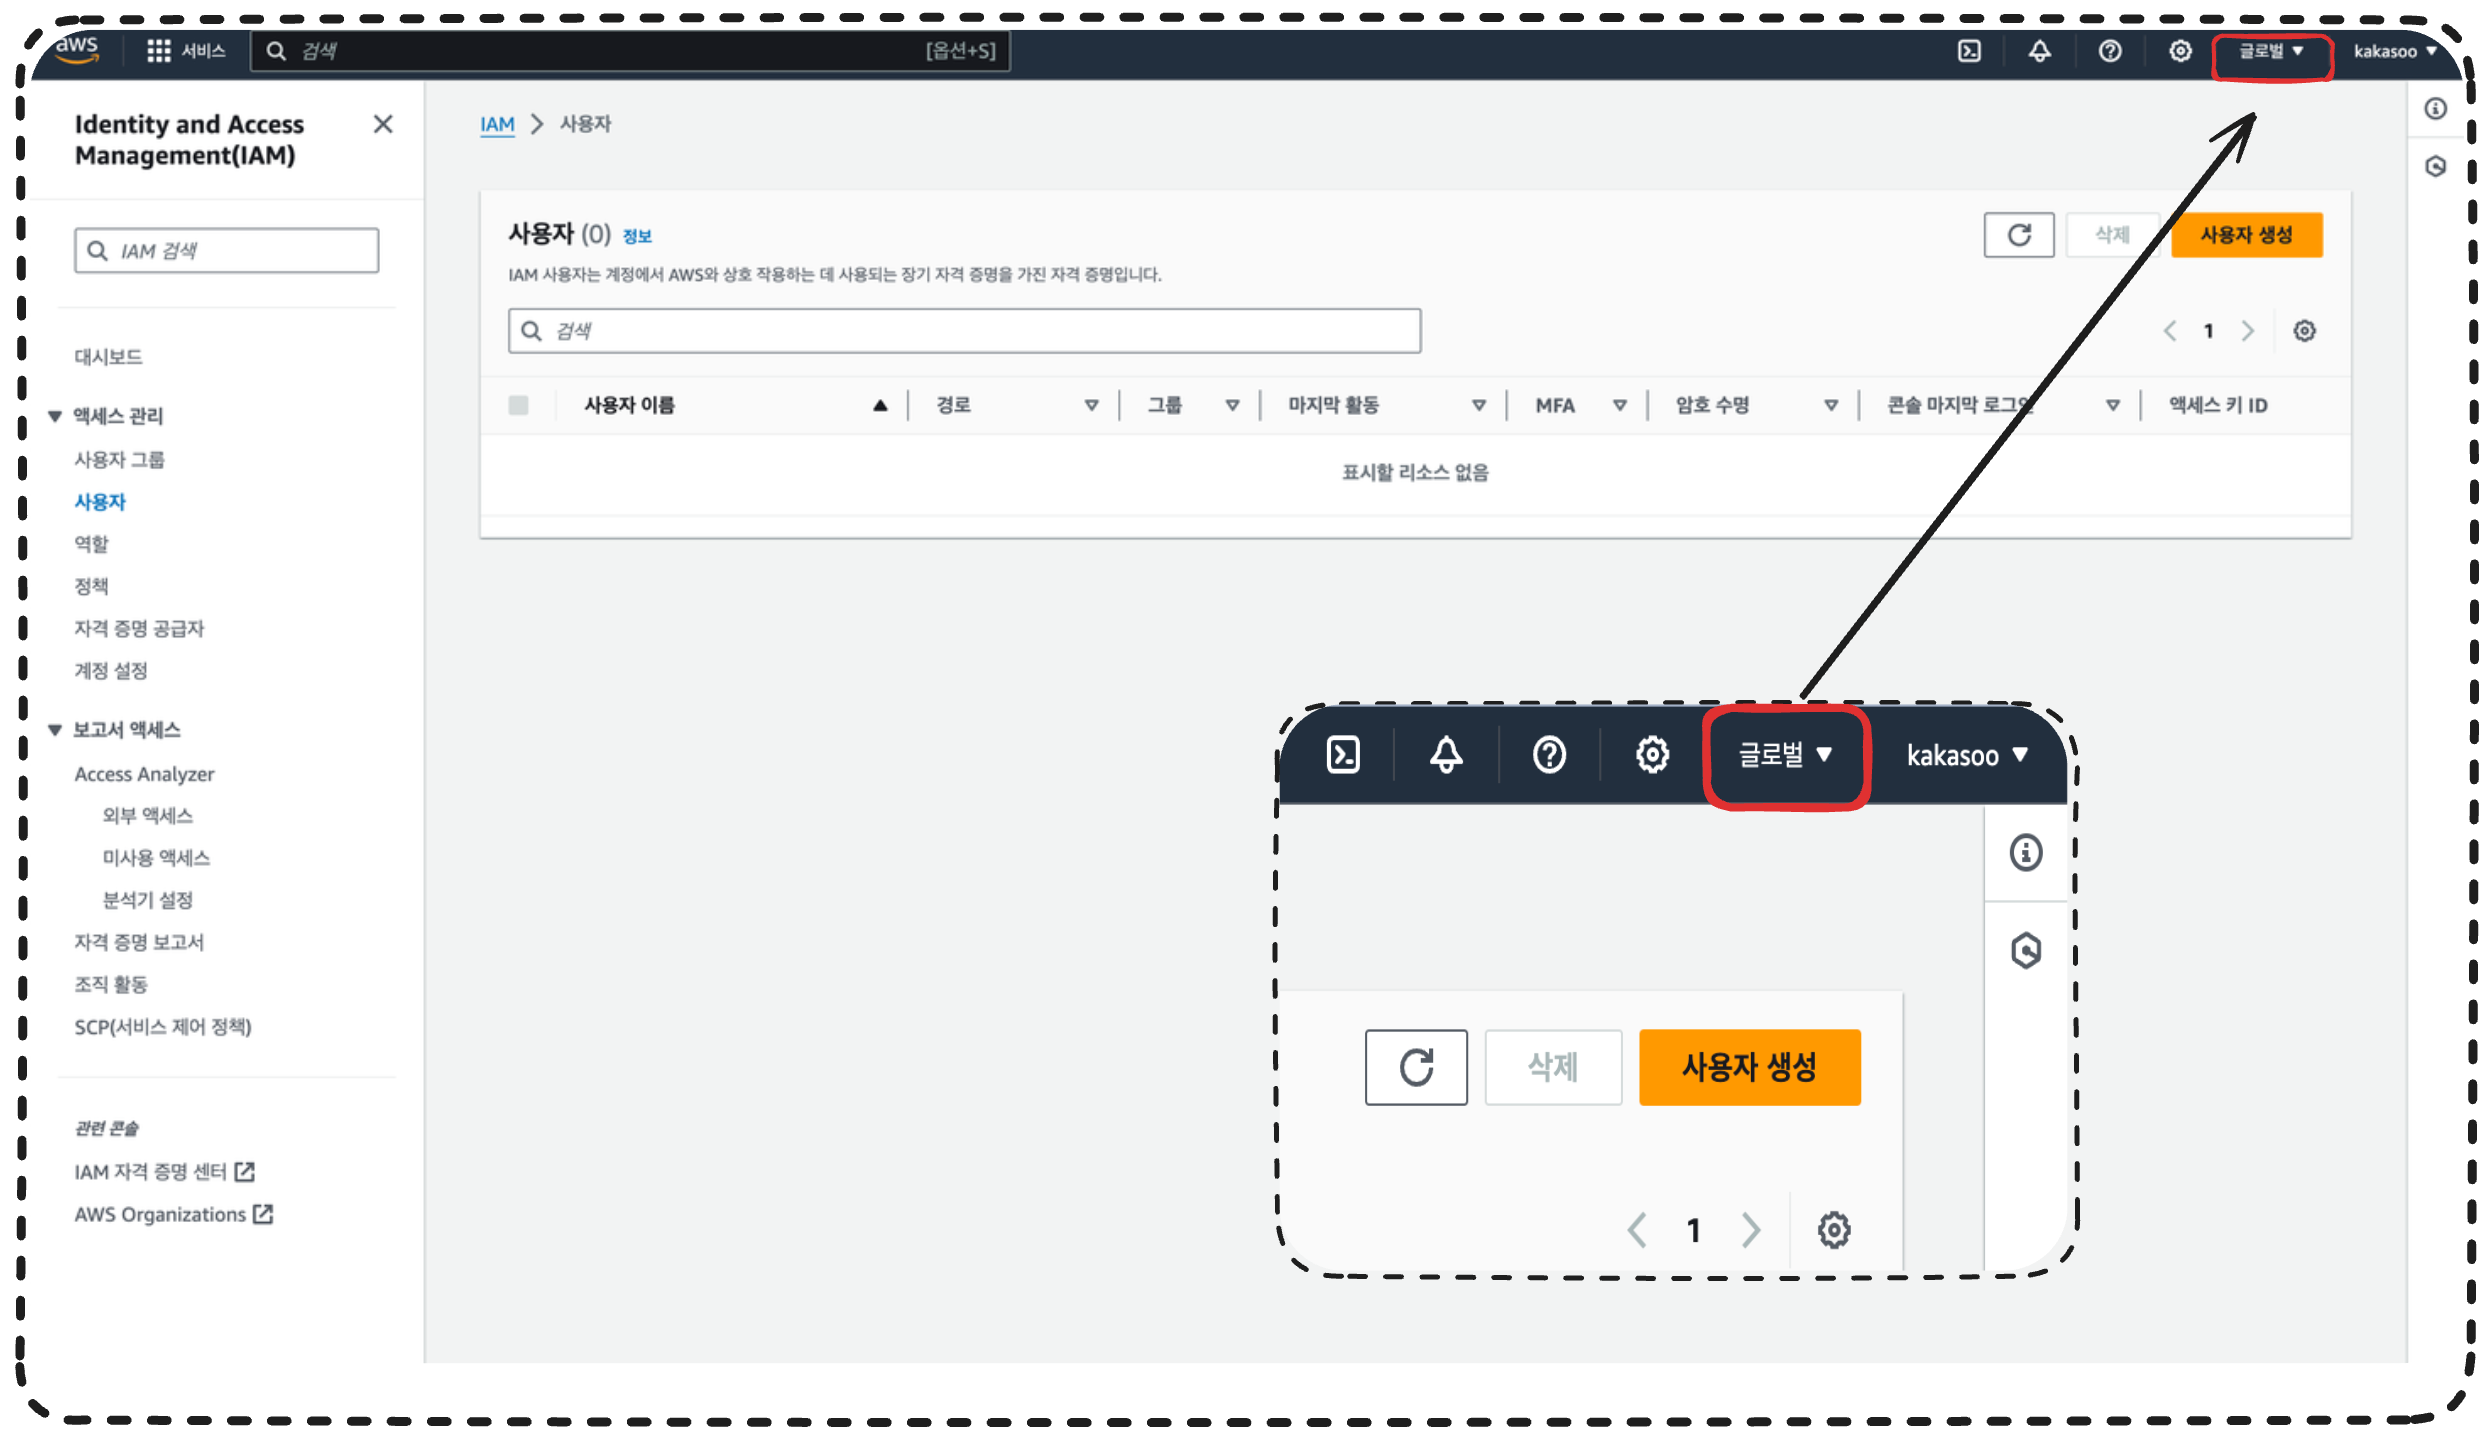Open the info panel icon on right edge

coord(2435,109)
